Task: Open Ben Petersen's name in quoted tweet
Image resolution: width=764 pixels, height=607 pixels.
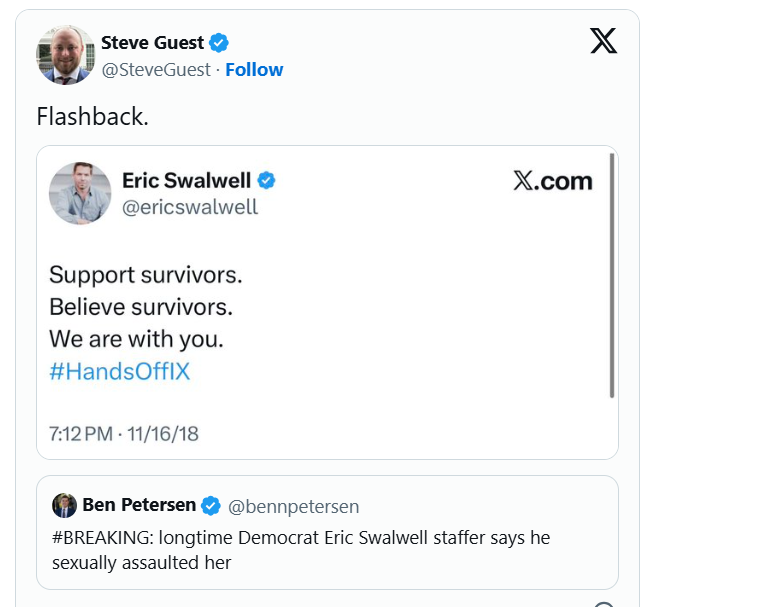Action: (x=139, y=505)
